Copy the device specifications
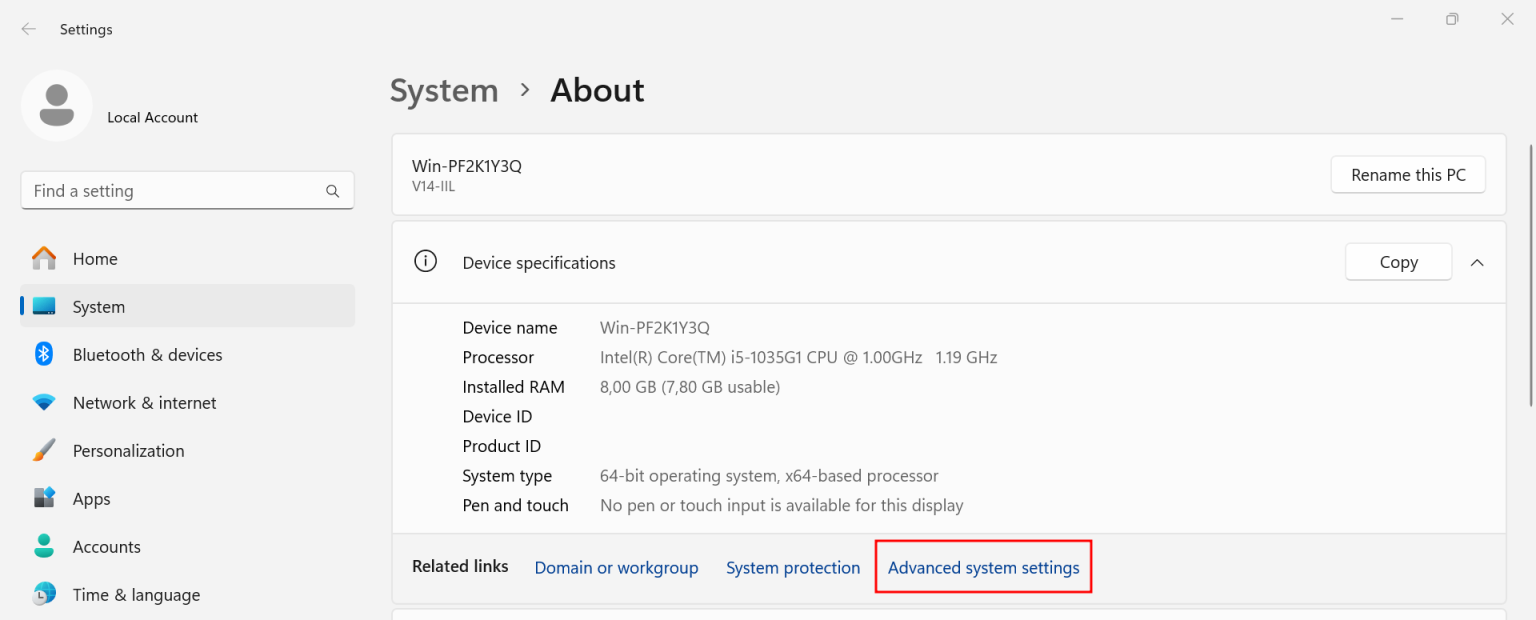1536x620 pixels. 1398,262
